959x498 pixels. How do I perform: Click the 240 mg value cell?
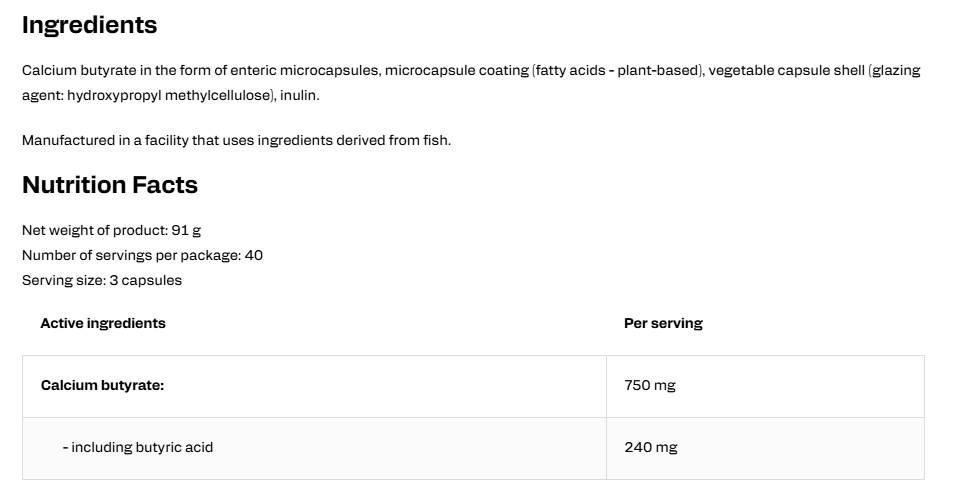pos(765,448)
